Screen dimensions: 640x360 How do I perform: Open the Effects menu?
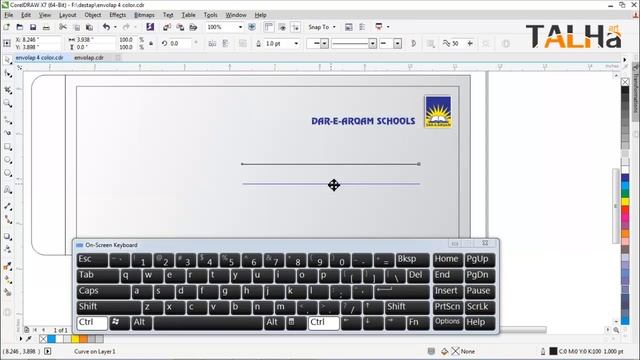(x=118, y=15)
